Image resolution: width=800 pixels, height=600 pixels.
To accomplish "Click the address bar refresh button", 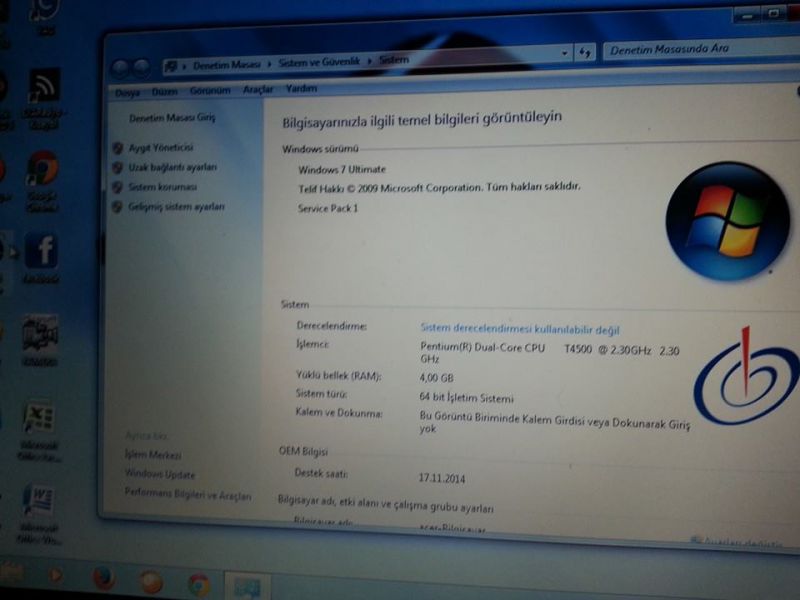I will (585, 52).
